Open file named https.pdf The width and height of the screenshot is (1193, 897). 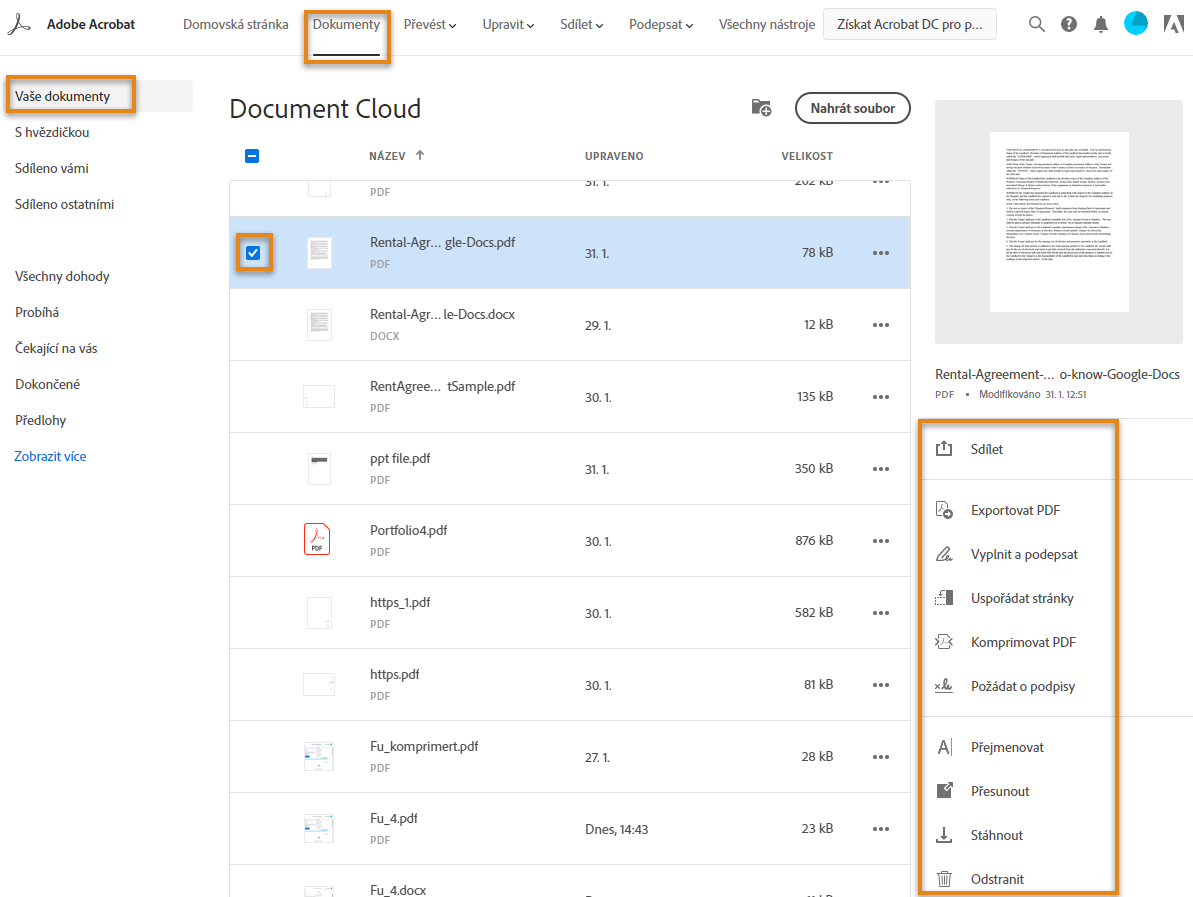(x=395, y=674)
